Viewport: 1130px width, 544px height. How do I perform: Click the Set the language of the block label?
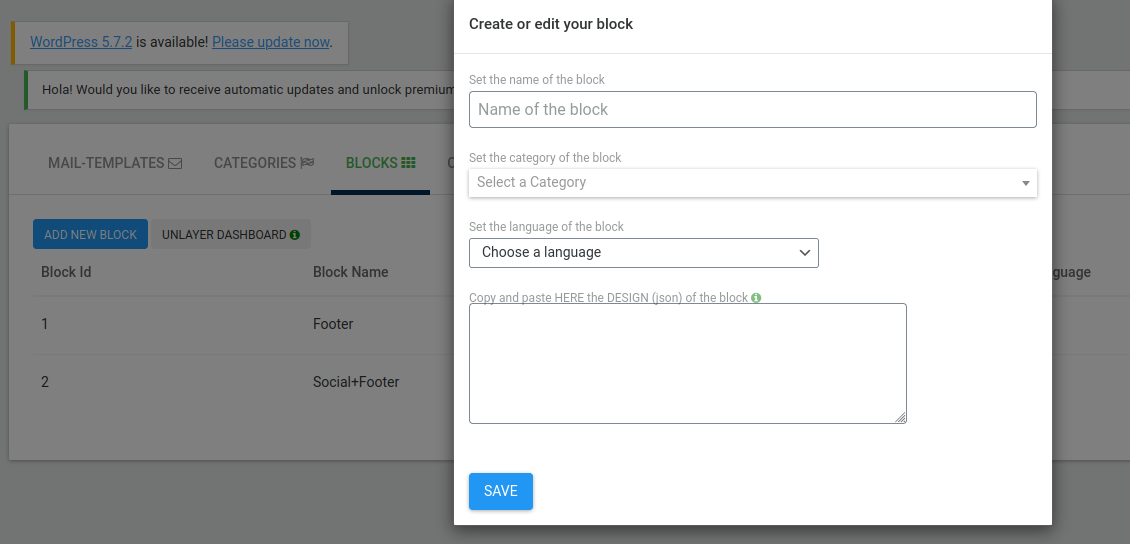(546, 227)
